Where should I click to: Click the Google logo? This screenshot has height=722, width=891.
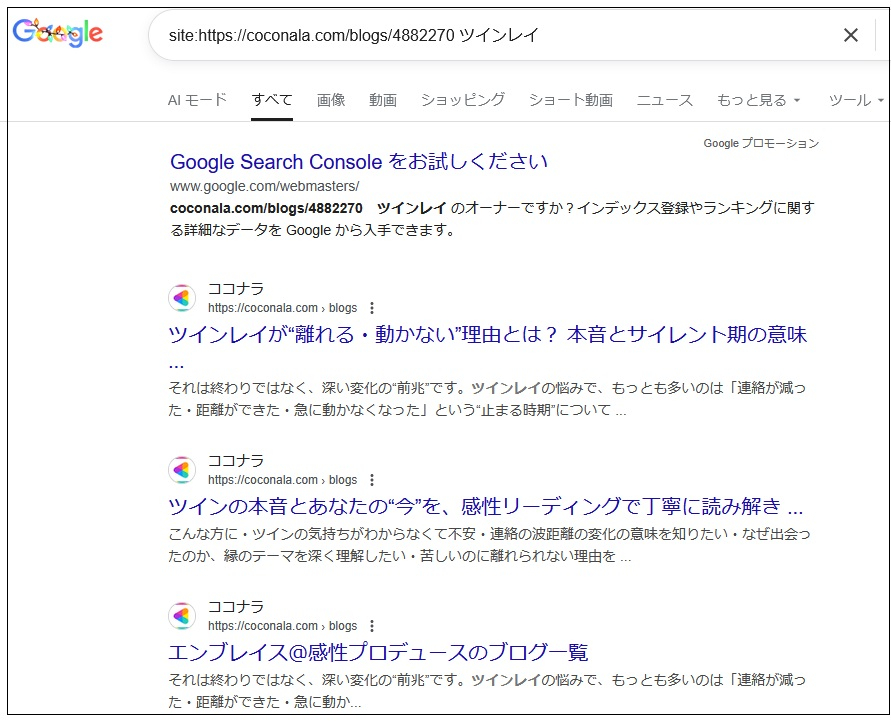(58, 33)
